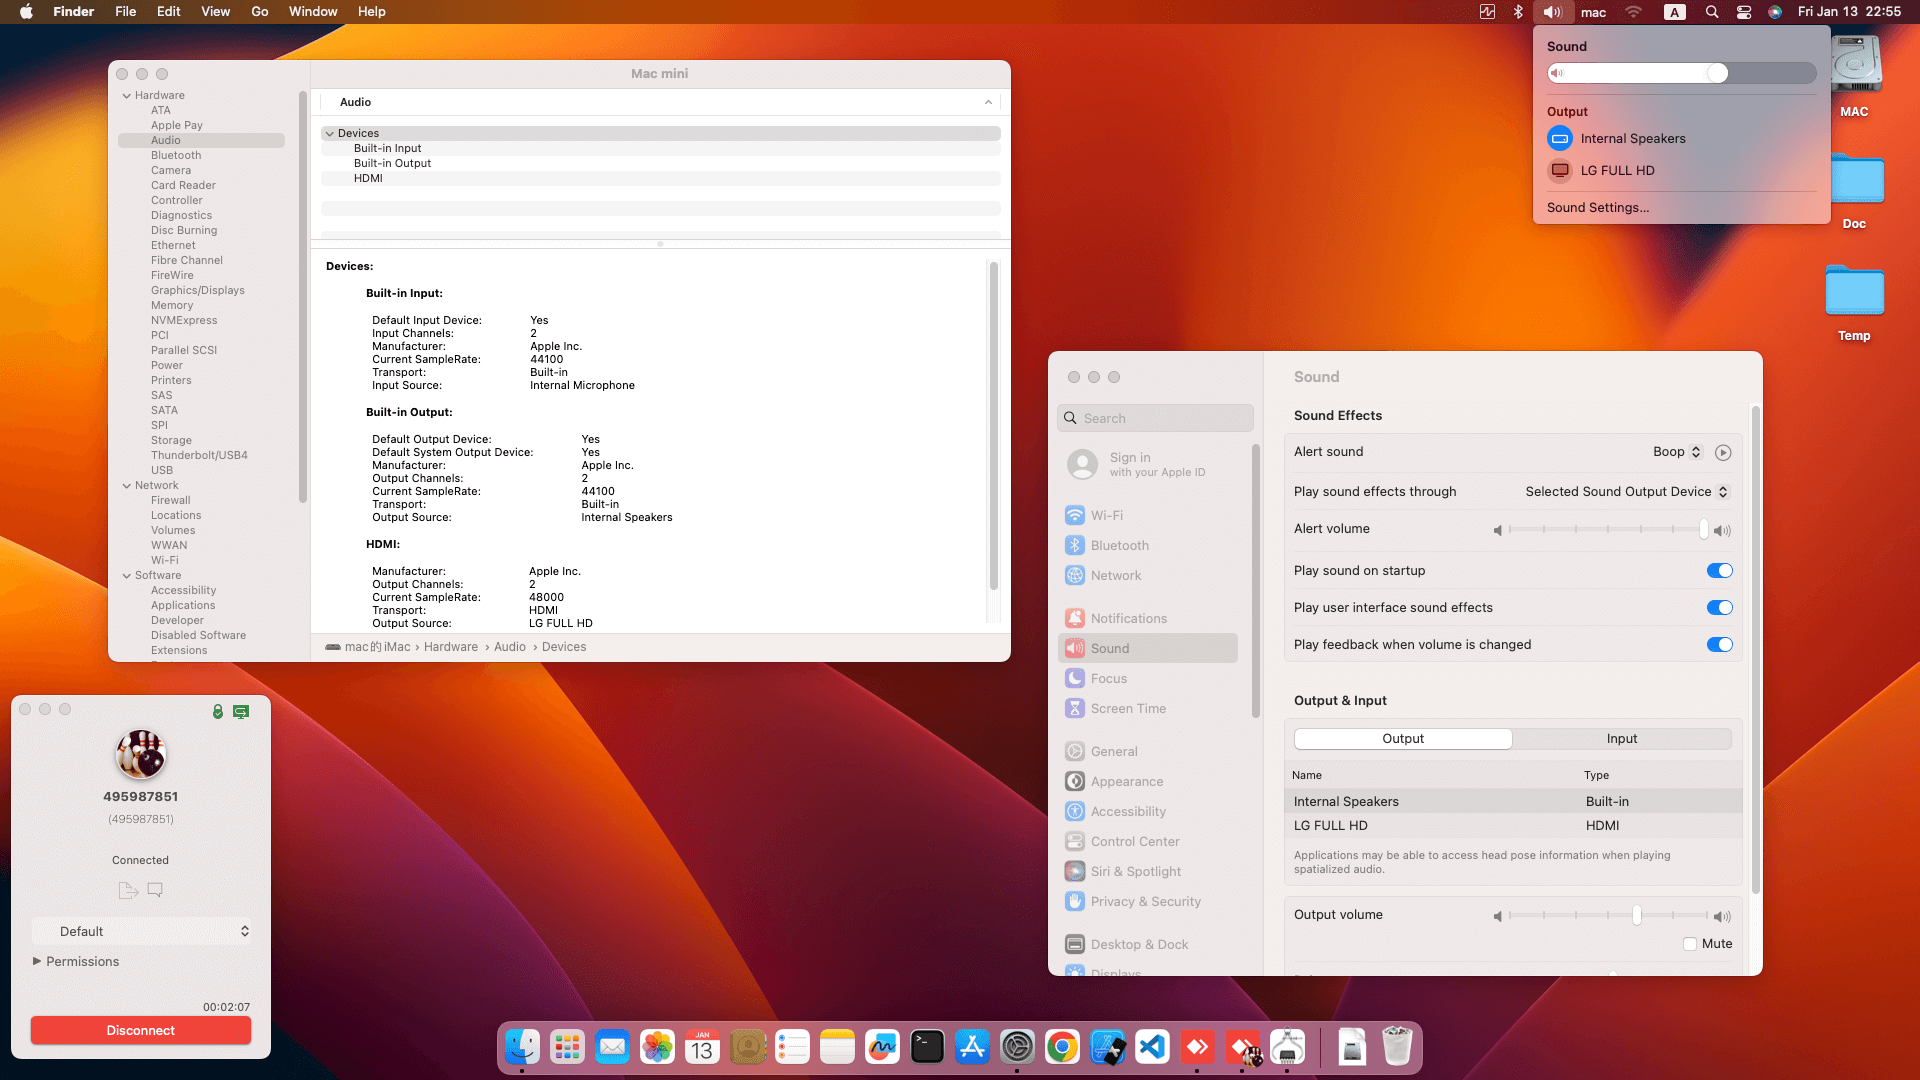Screen dimensions: 1920x1080
Task: Open the Alert sound Boop dropdown
Action: 1677,452
